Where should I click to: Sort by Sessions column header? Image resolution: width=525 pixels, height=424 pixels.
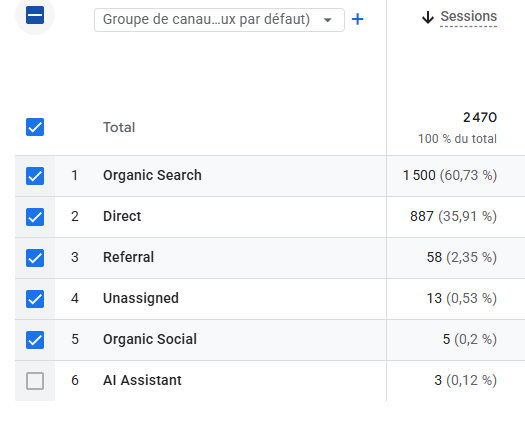click(468, 16)
